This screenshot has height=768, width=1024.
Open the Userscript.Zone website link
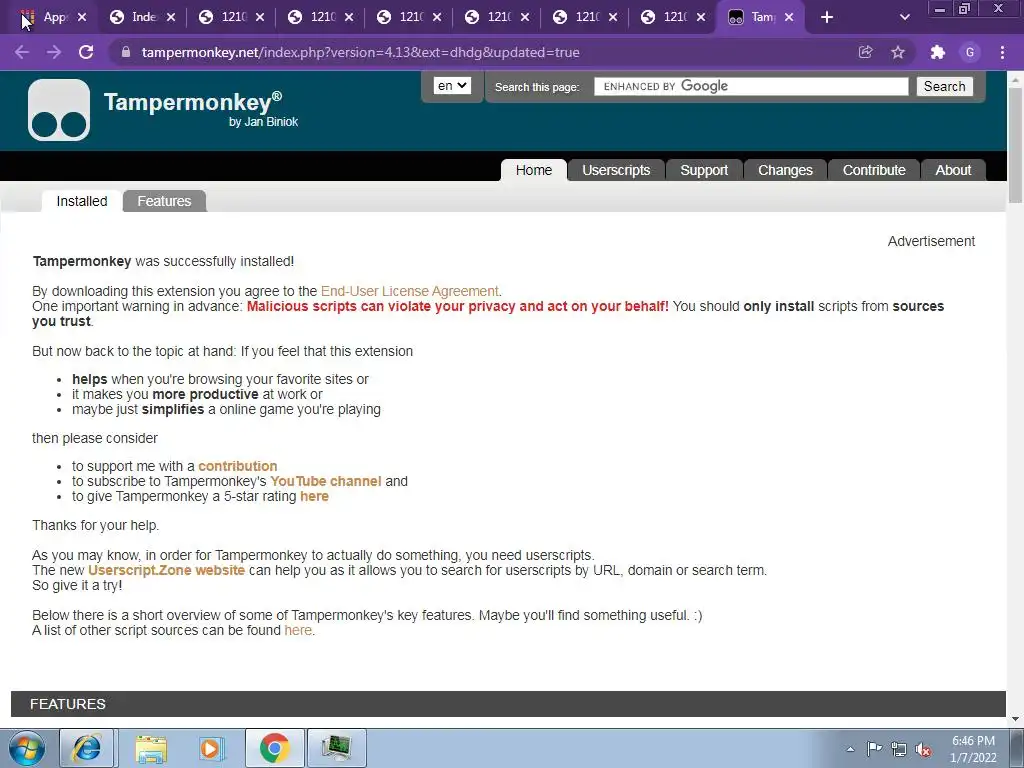pyautogui.click(x=167, y=570)
